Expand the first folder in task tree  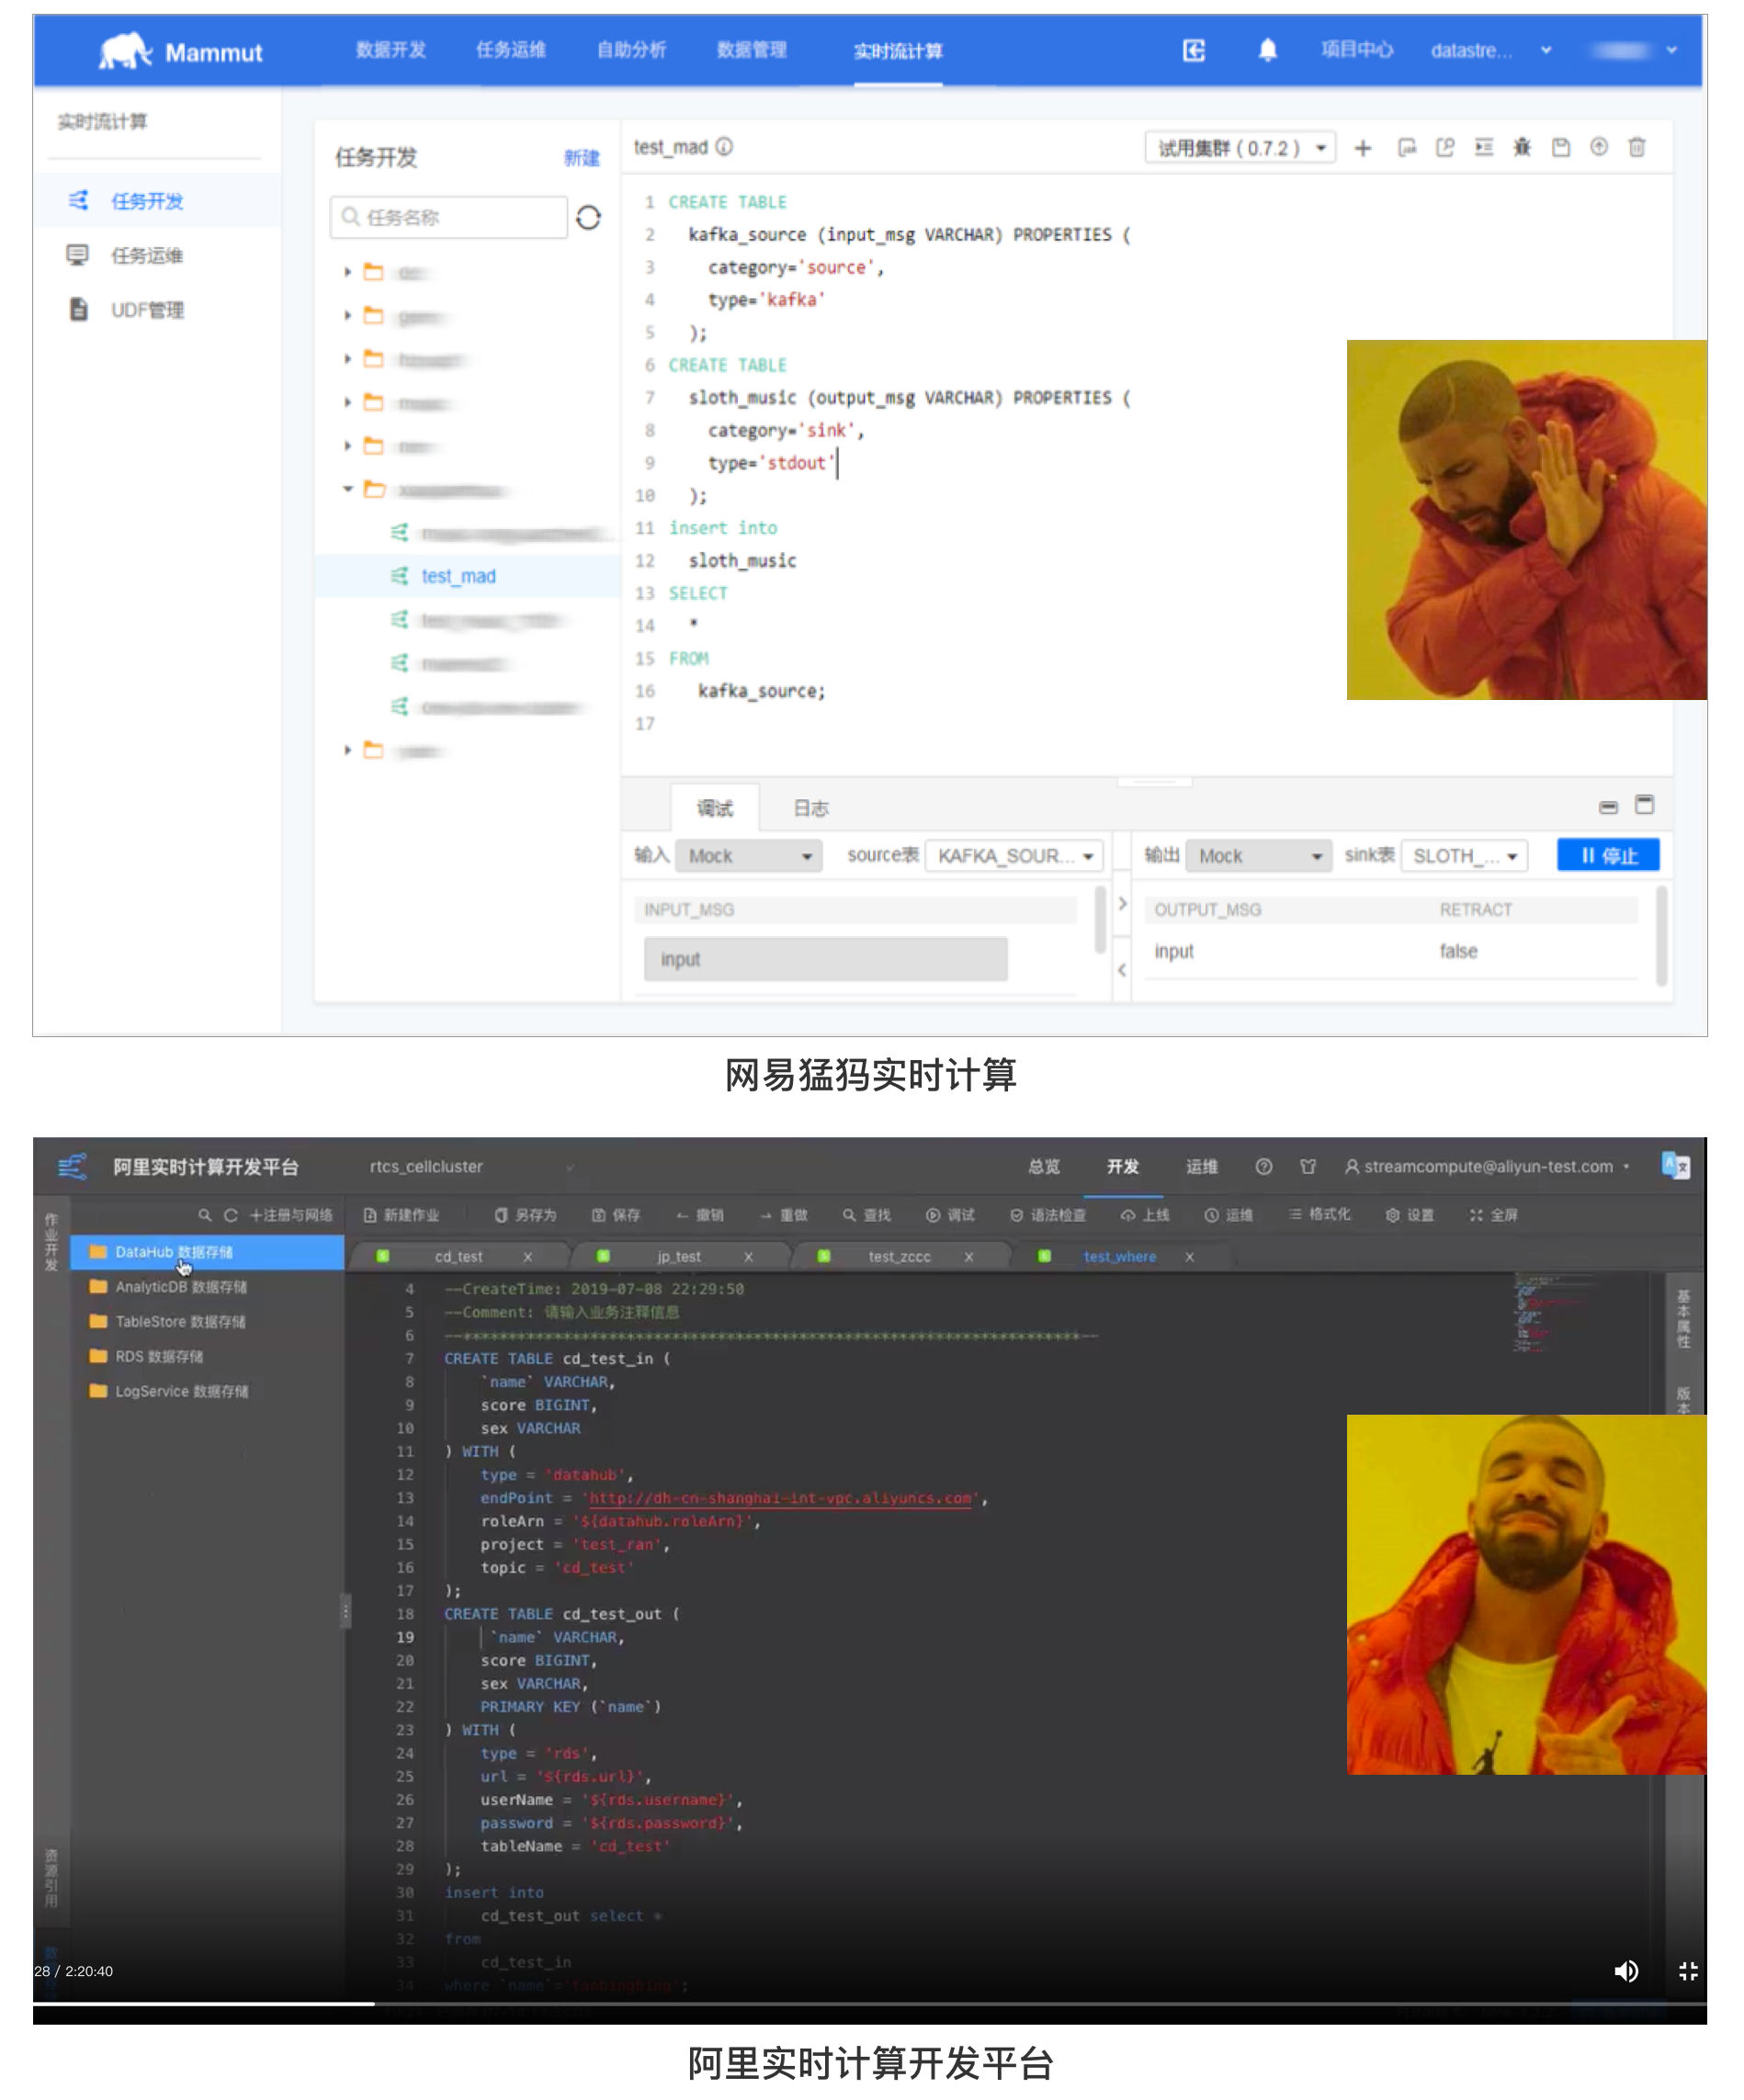[x=347, y=272]
